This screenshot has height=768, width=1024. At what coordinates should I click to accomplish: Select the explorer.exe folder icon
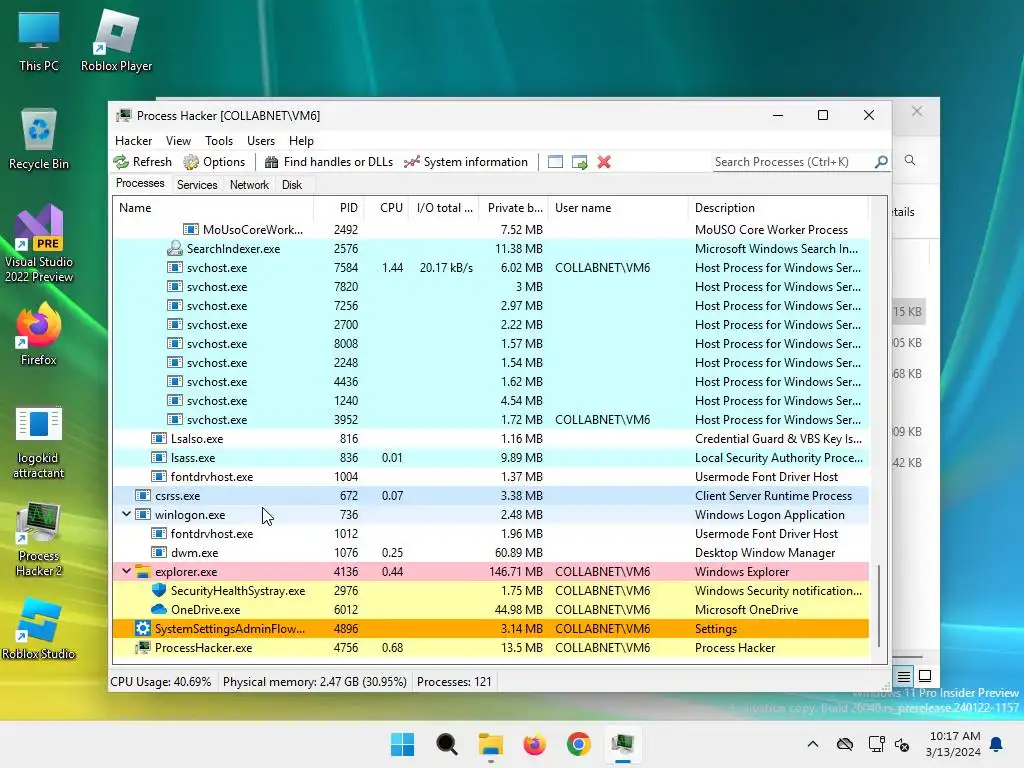[142, 572]
